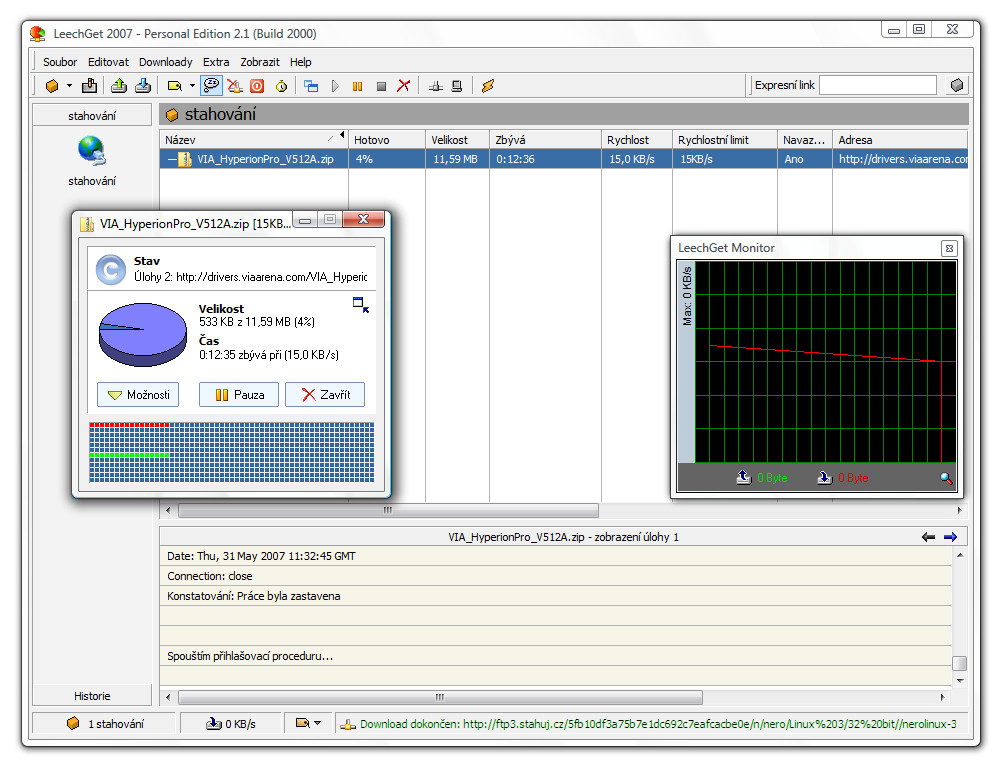The height and width of the screenshot is (765, 1004).
Task: Sort list by Hotovo column header
Action: click(387, 140)
